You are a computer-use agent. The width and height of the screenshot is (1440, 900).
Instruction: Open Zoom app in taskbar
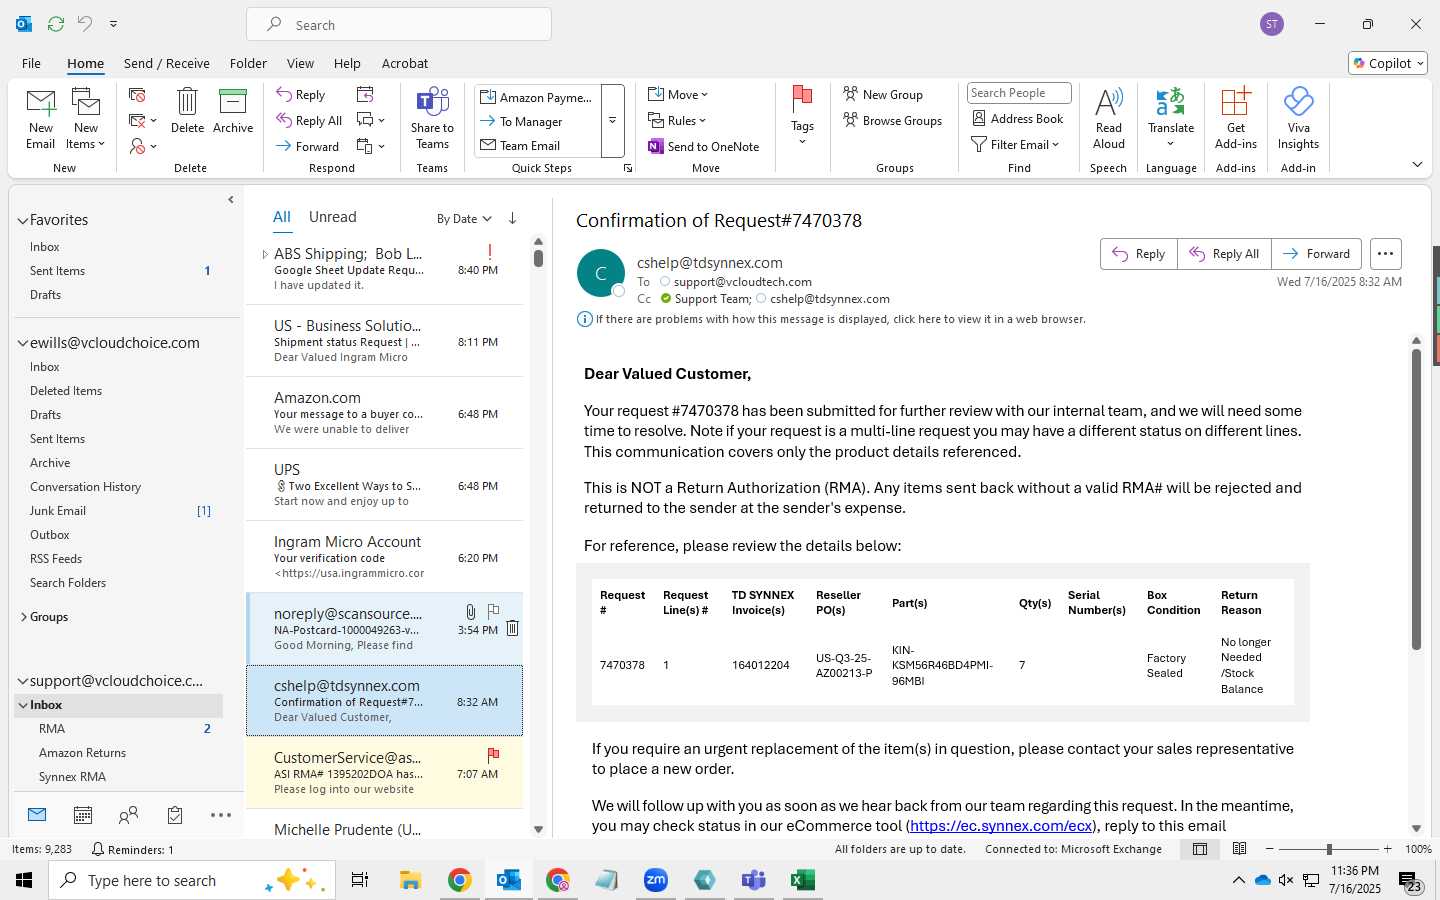(x=656, y=880)
